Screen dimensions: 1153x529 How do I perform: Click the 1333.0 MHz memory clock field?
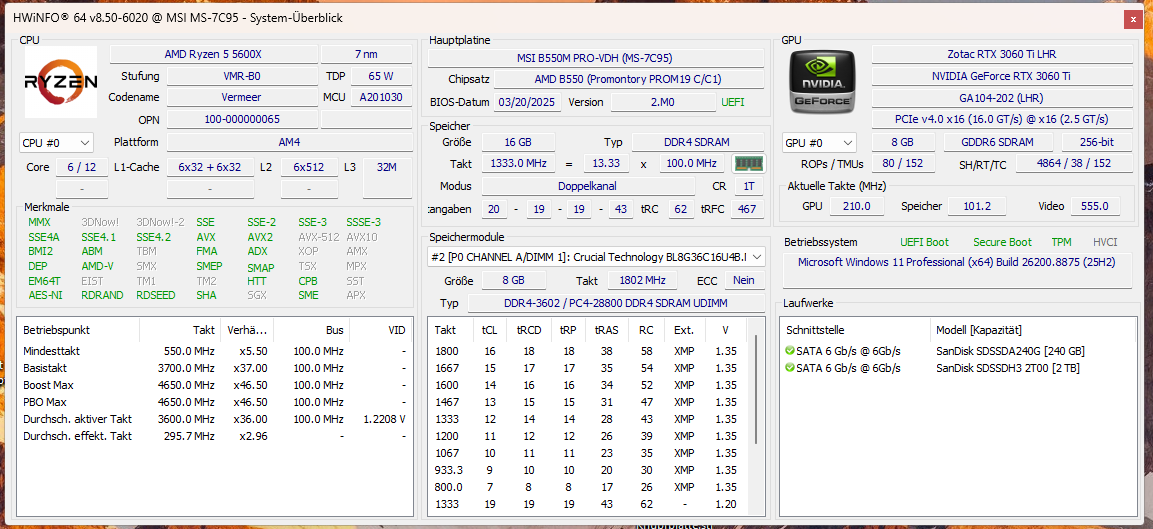(x=519, y=163)
